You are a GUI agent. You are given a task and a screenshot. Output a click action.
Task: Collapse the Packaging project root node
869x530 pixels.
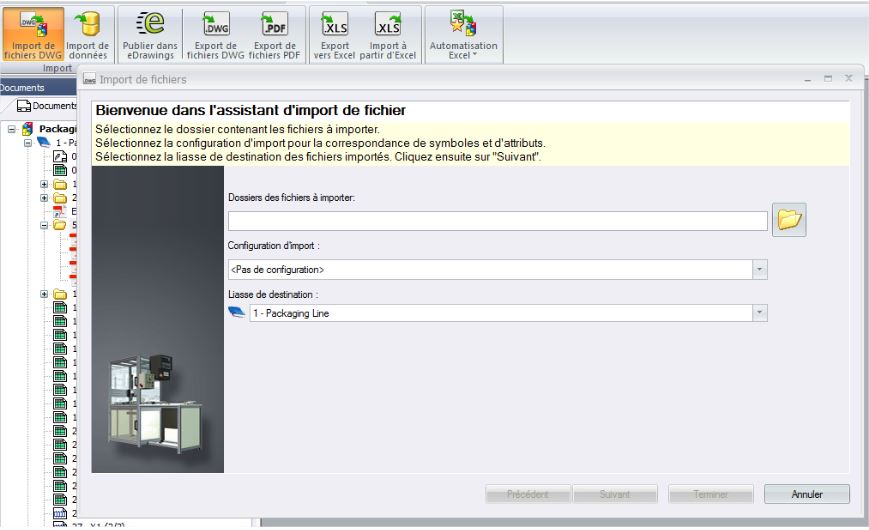coord(11,129)
